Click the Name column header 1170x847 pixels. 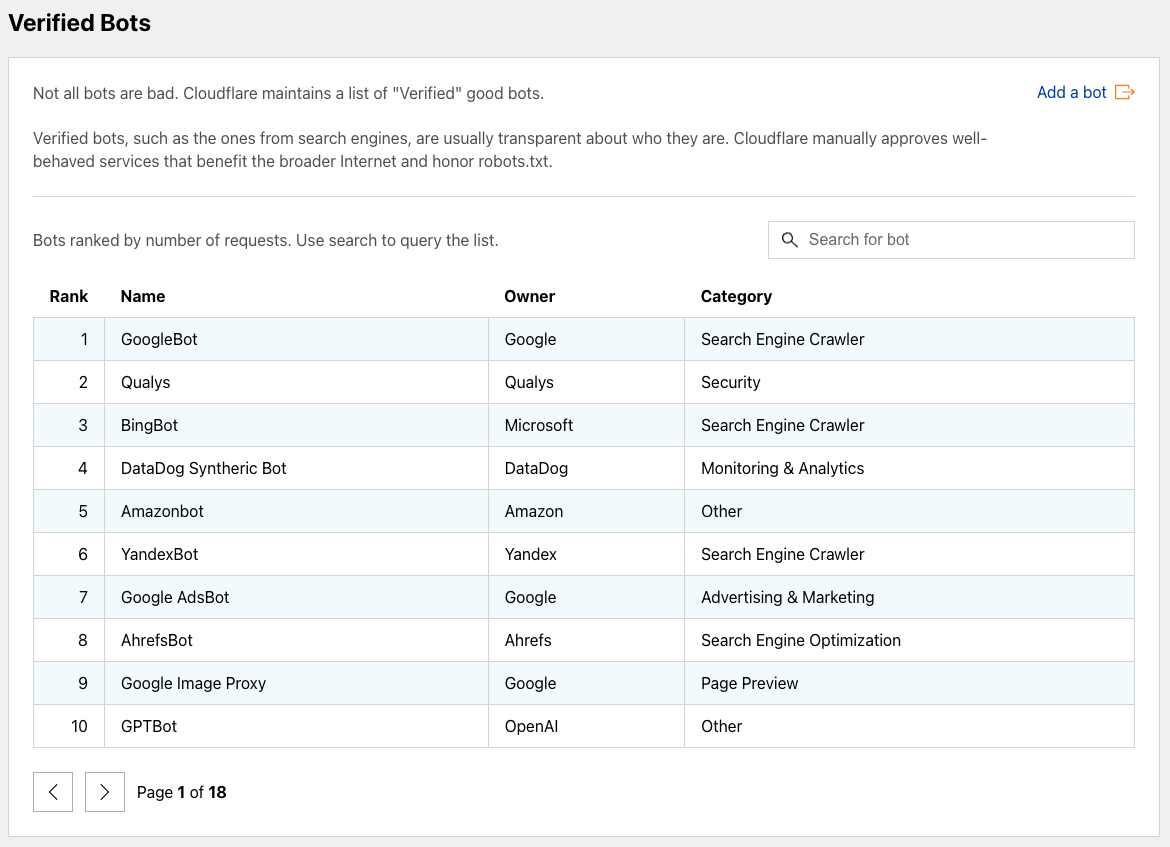(x=142, y=296)
